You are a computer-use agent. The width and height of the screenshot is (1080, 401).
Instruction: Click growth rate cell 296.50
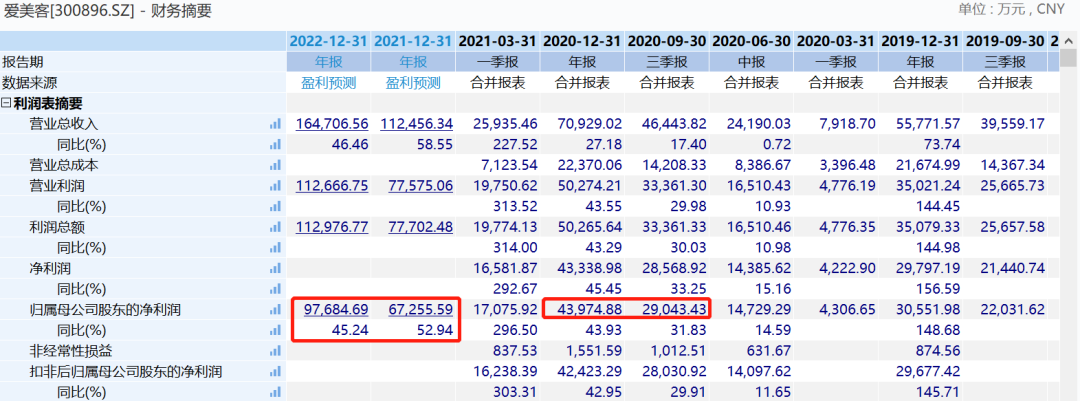pyautogui.click(x=516, y=331)
